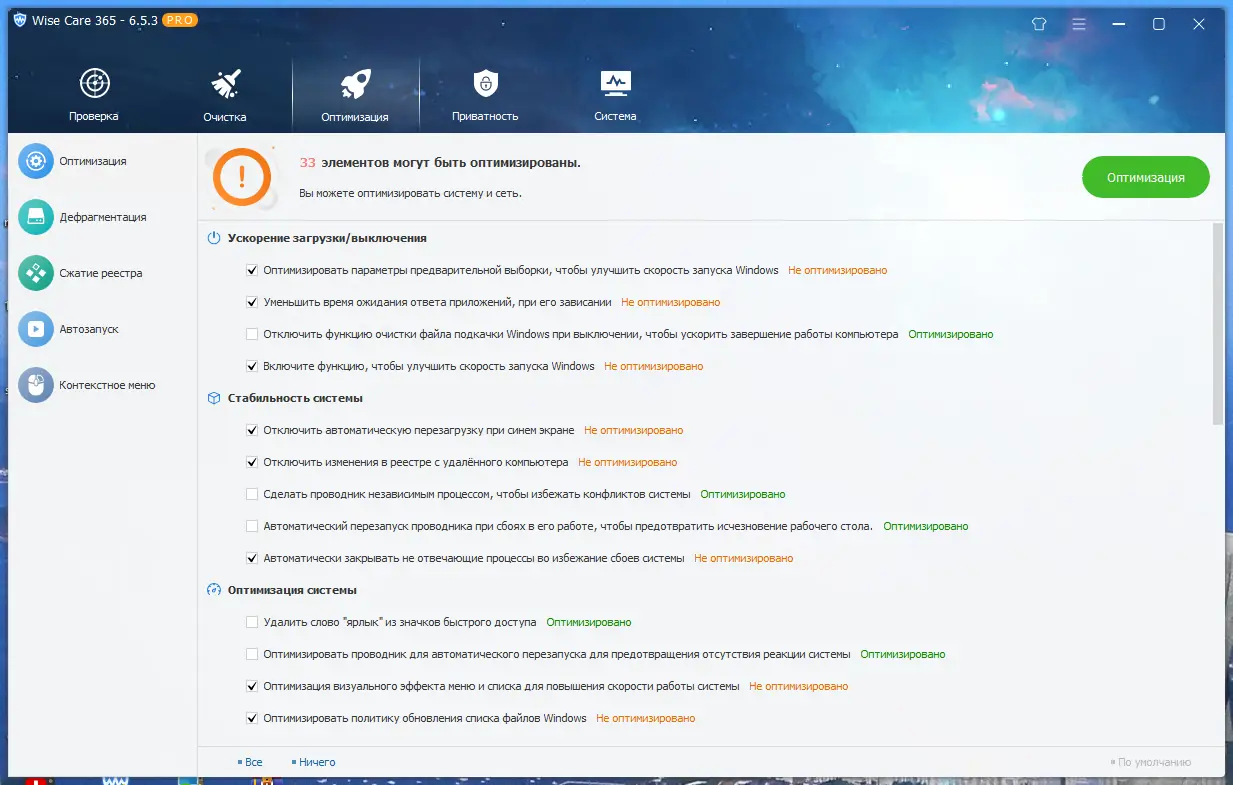1233x785 pixels.
Task: Uncheck Автоматически закрывать не отвечающие процессы
Action: coord(252,558)
